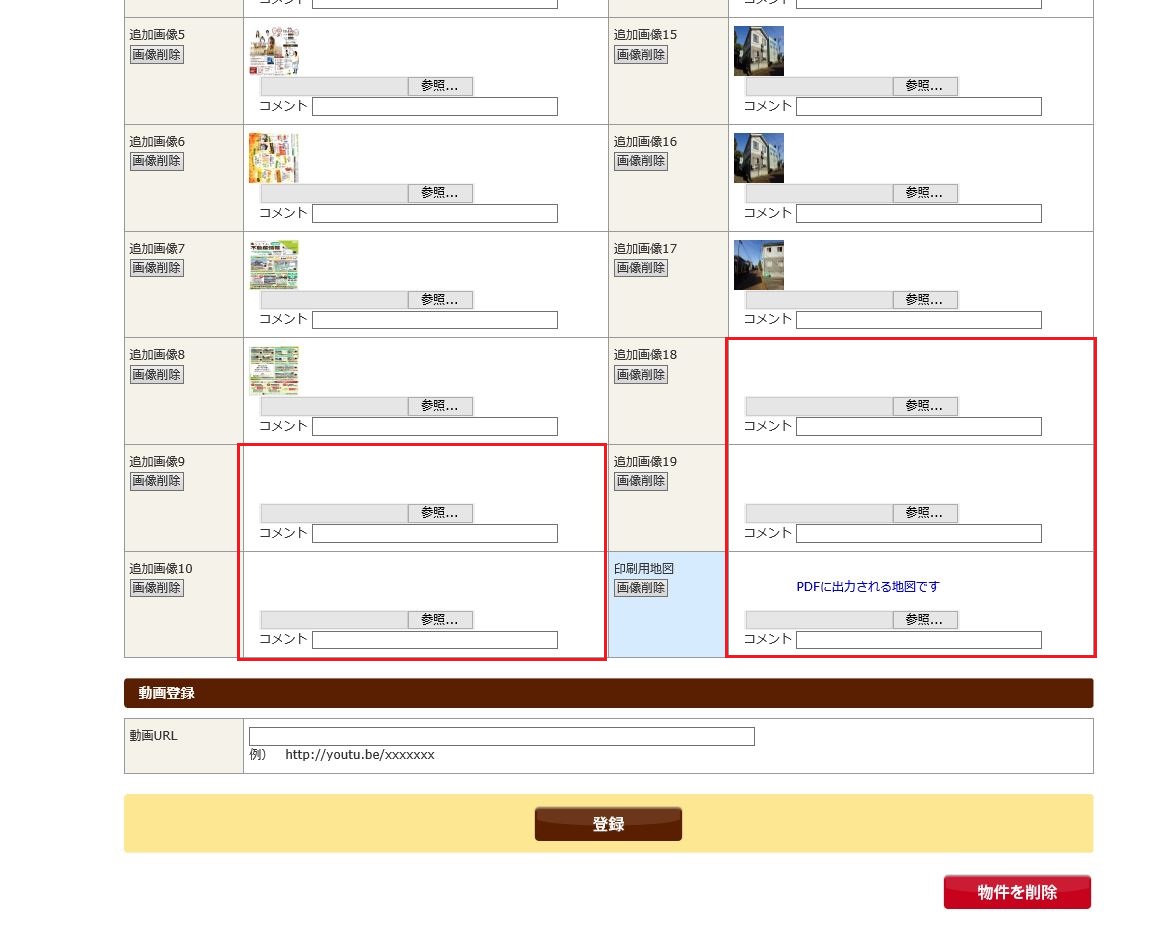
Task: Remove the 印刷用地図 image
Action: point(641,588)
